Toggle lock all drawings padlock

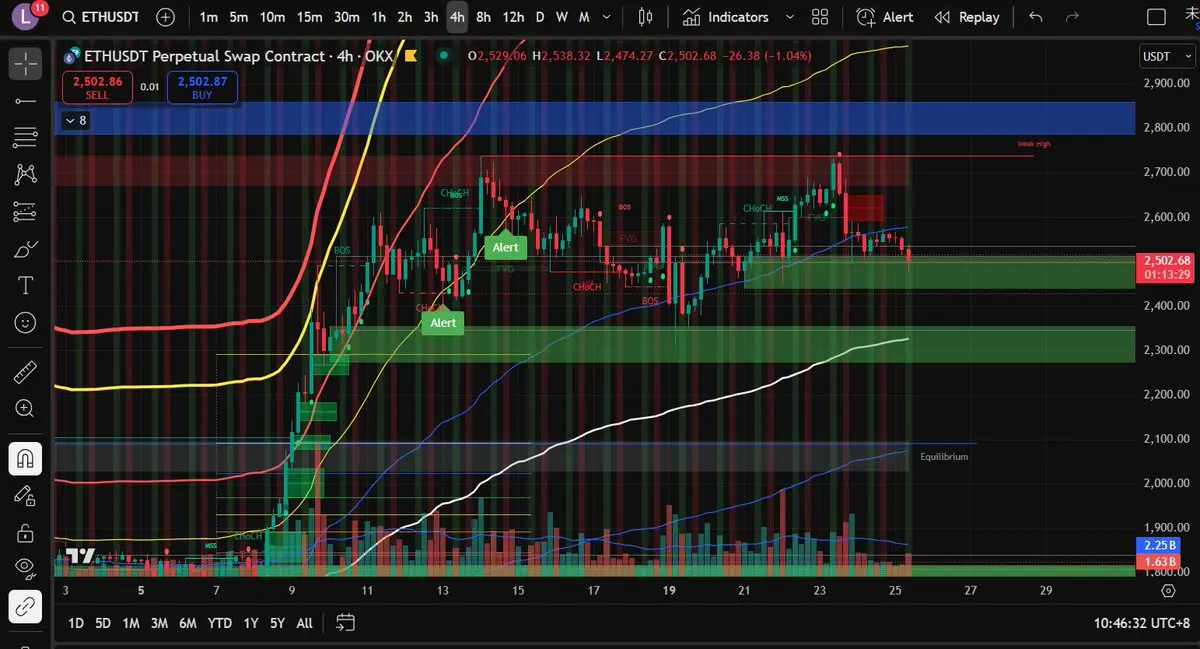[x=25, y=532]
